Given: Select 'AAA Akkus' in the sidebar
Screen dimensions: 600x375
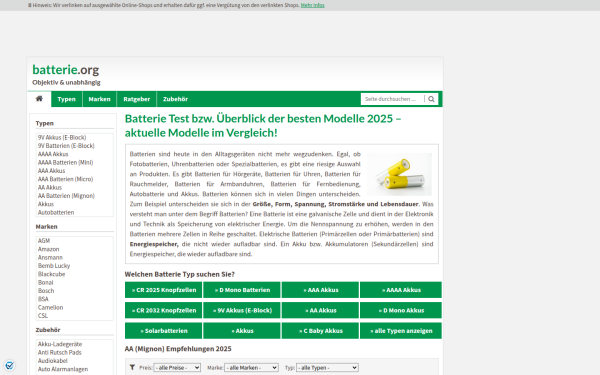Looking at the screenshot, I should 51,171.
